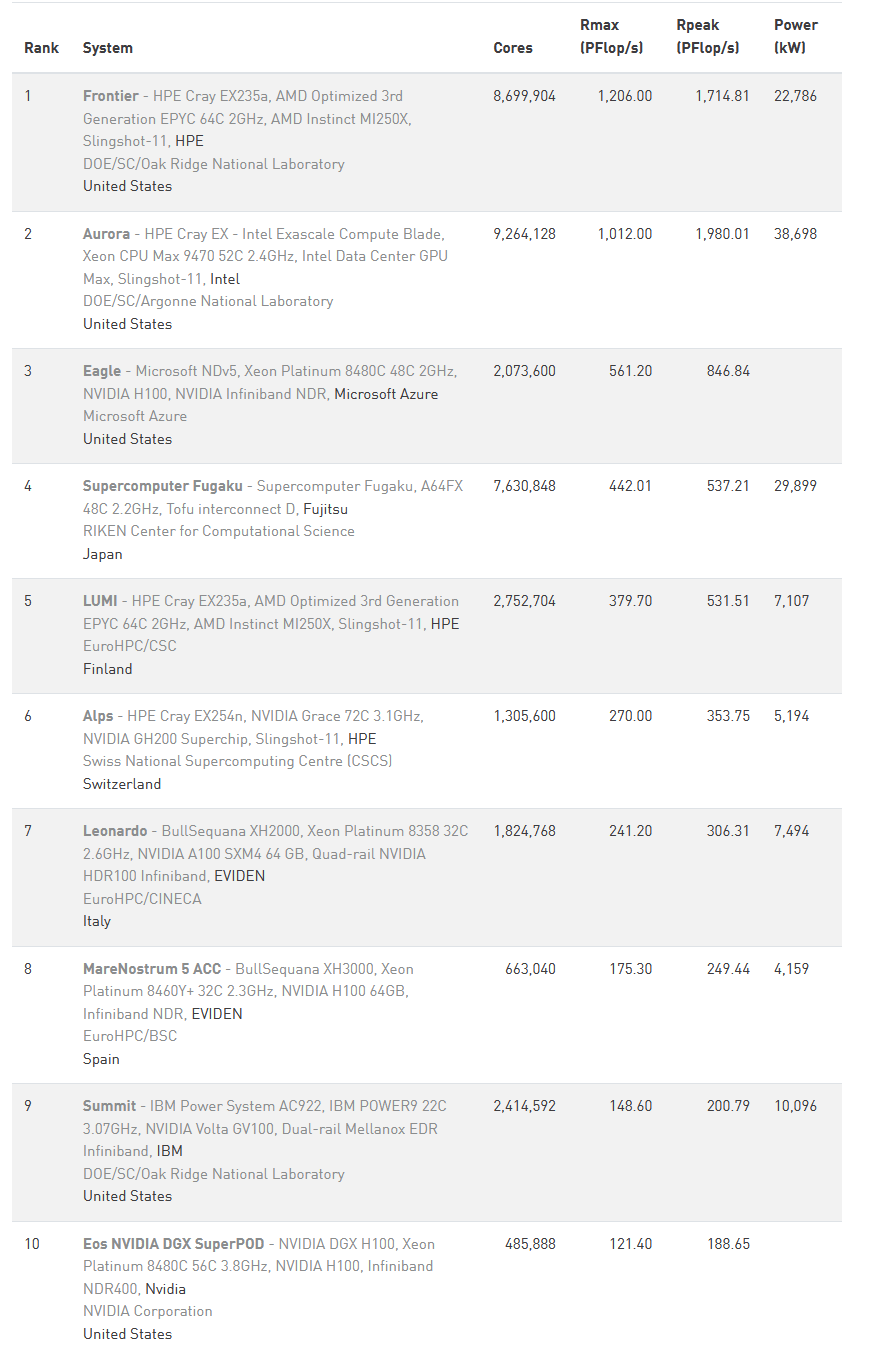Image resolution: width=875 pixels, height=1358 pixels.
Task: Open the NVIDIA Corporation site link
Action: tap(148, 1311)
